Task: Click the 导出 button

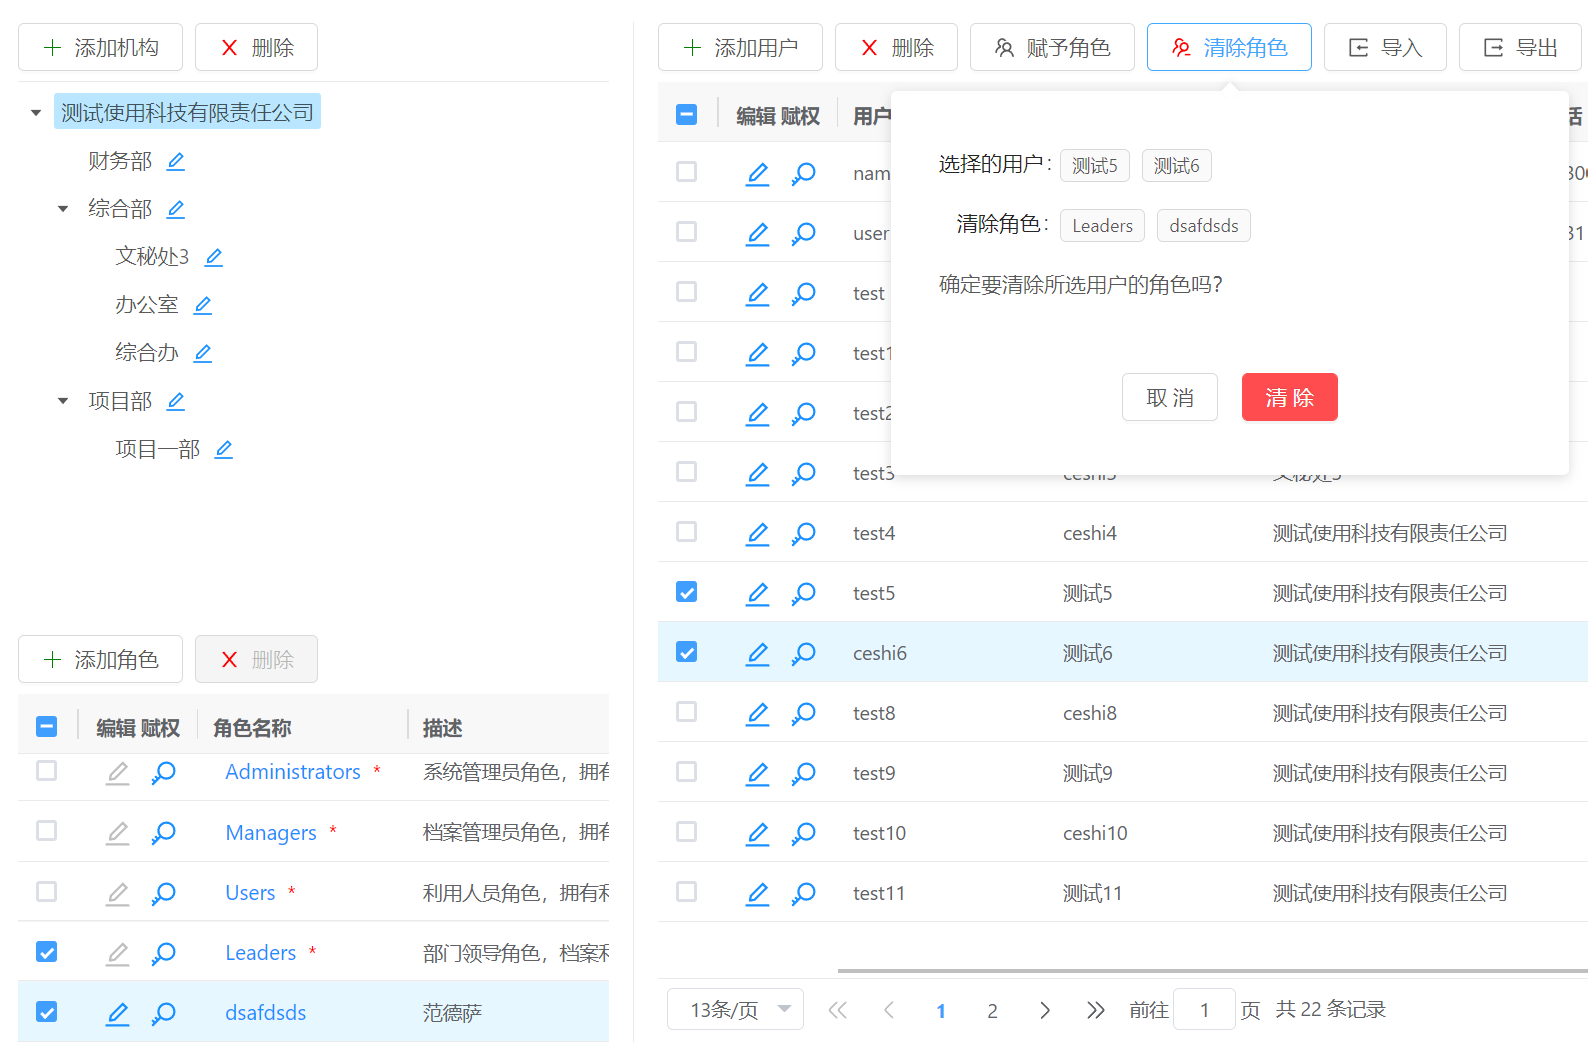Action: pyautogui.click(x=1520, y=47)
